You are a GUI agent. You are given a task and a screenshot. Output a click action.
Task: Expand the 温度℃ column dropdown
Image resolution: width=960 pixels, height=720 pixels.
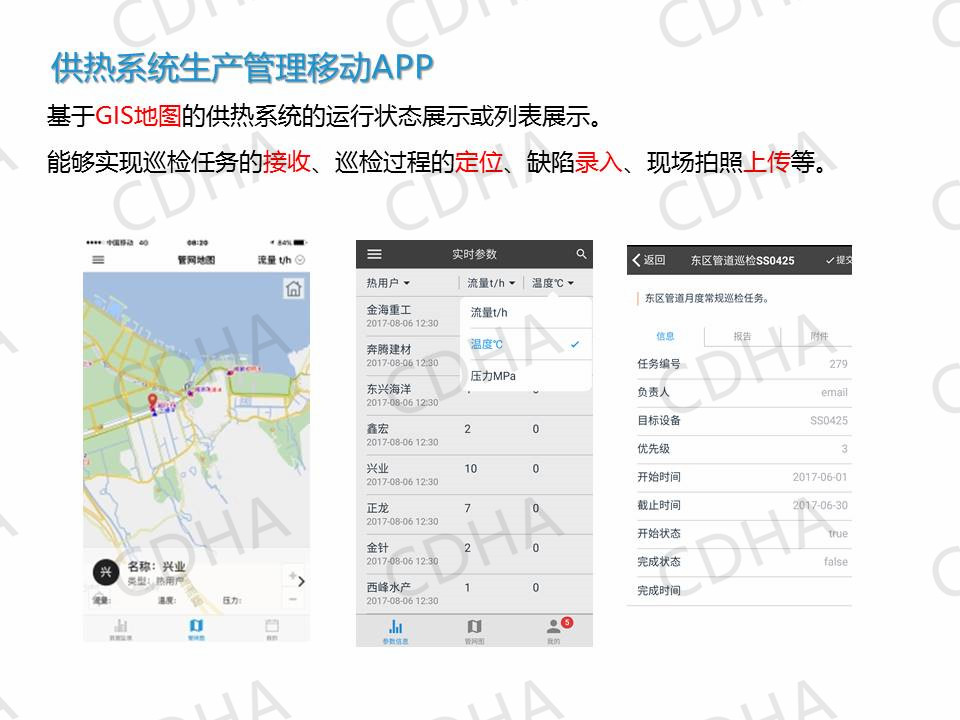(x=553, y=283)
